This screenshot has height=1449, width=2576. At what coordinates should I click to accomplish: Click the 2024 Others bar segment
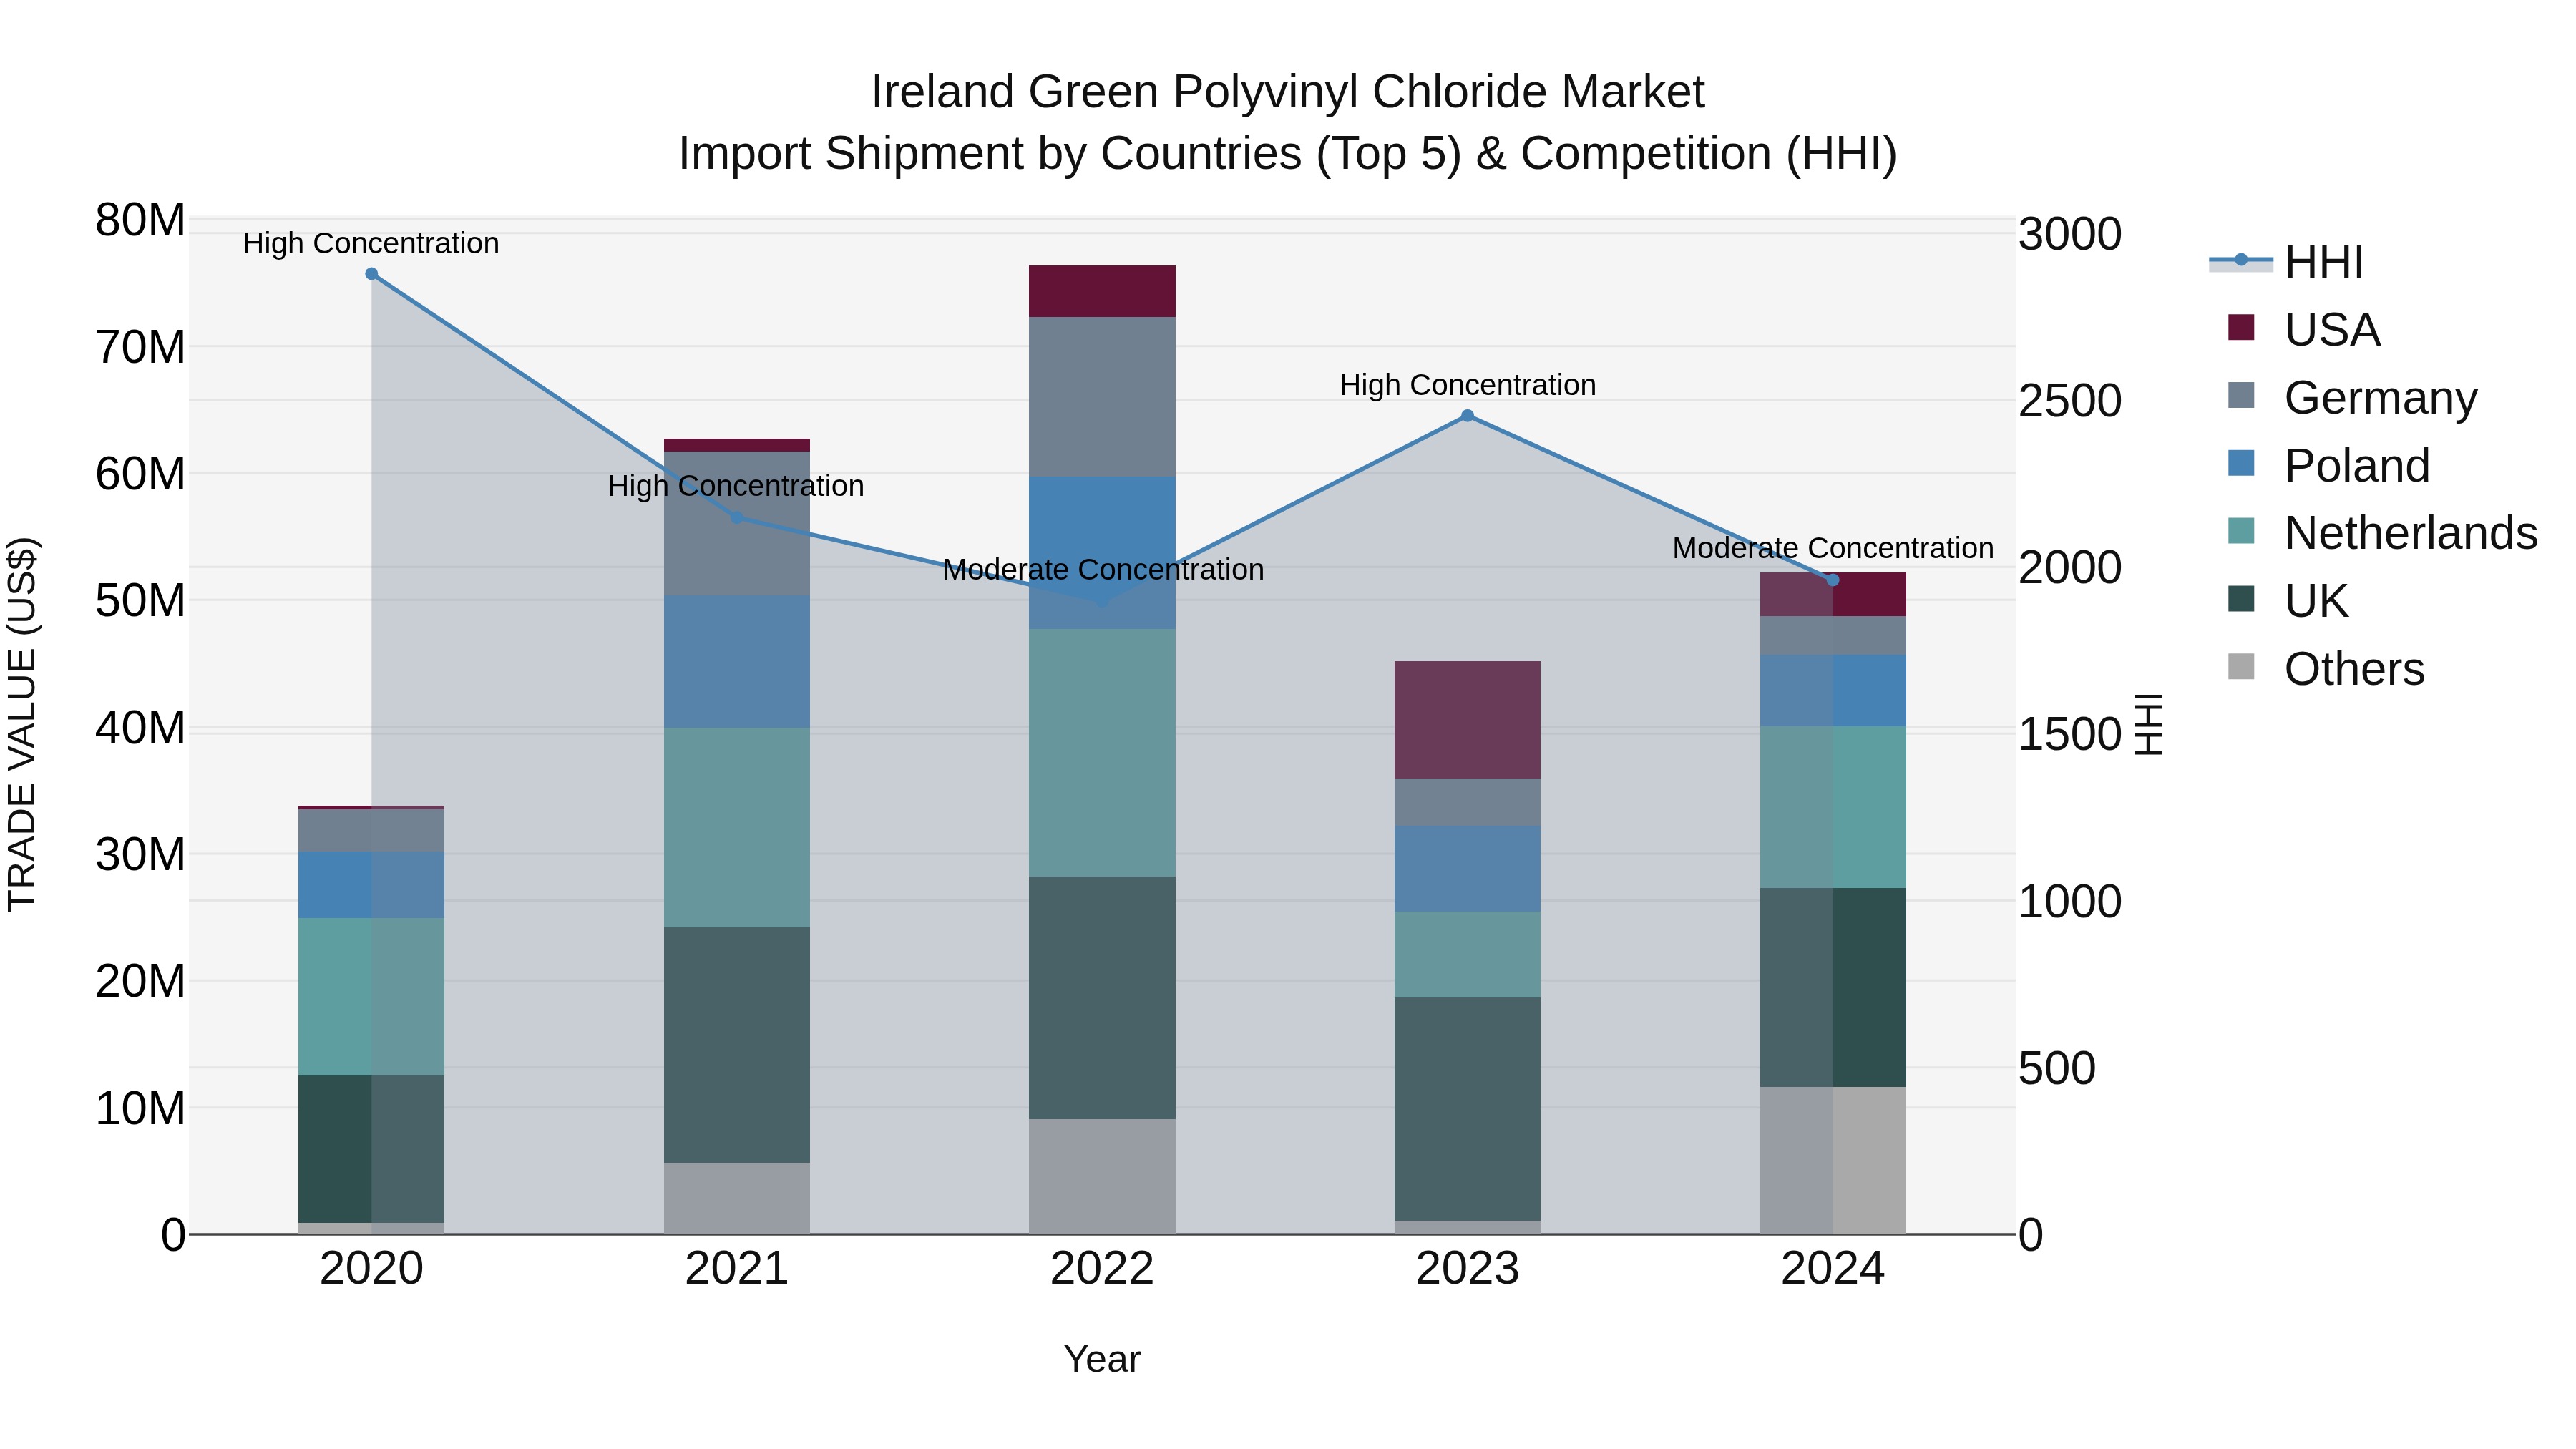1833,1160
